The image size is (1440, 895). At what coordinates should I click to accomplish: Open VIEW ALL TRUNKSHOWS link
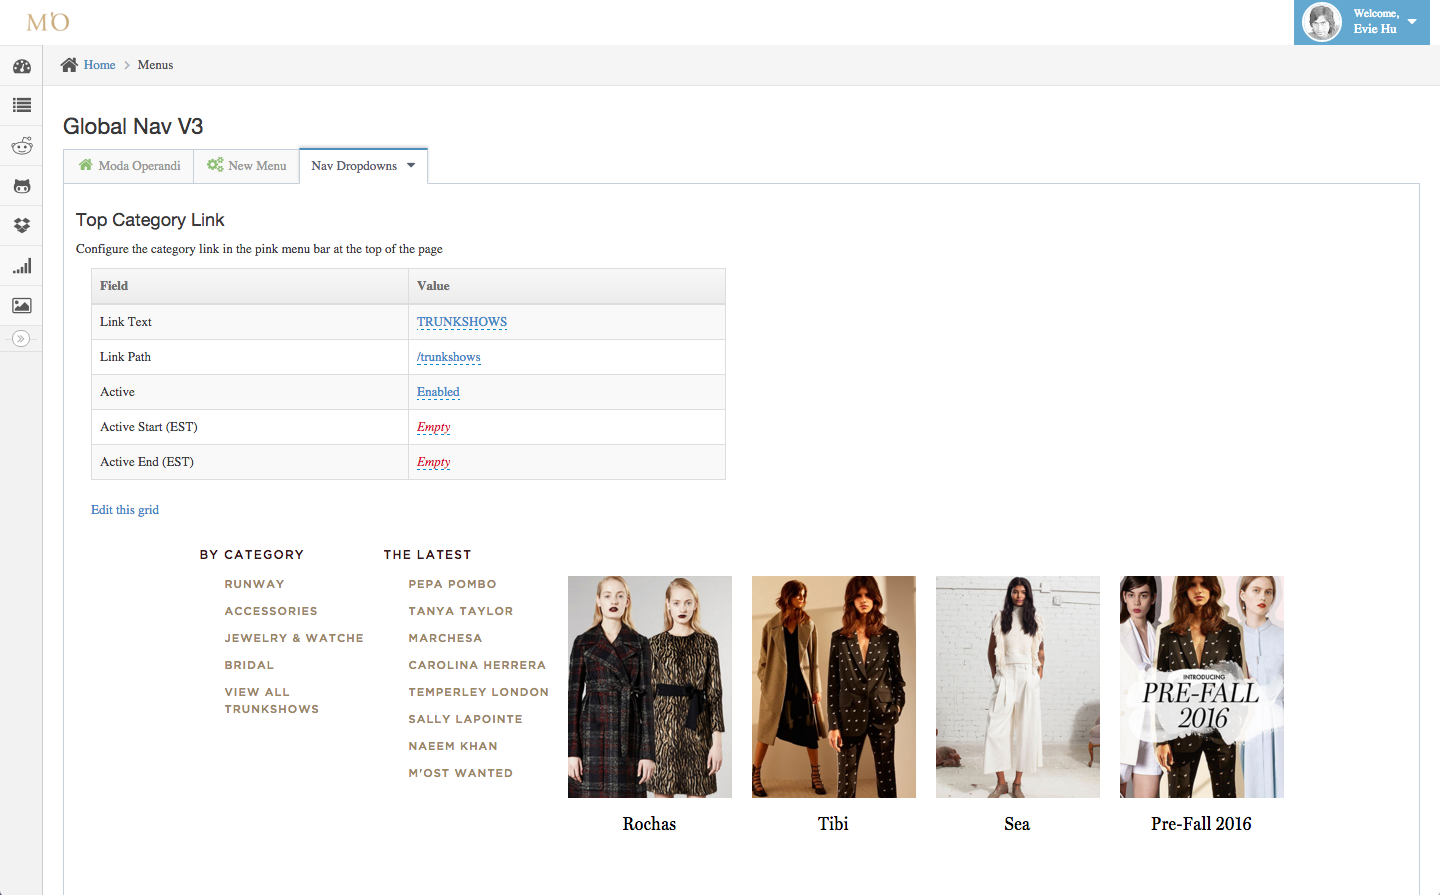point(271,701)
